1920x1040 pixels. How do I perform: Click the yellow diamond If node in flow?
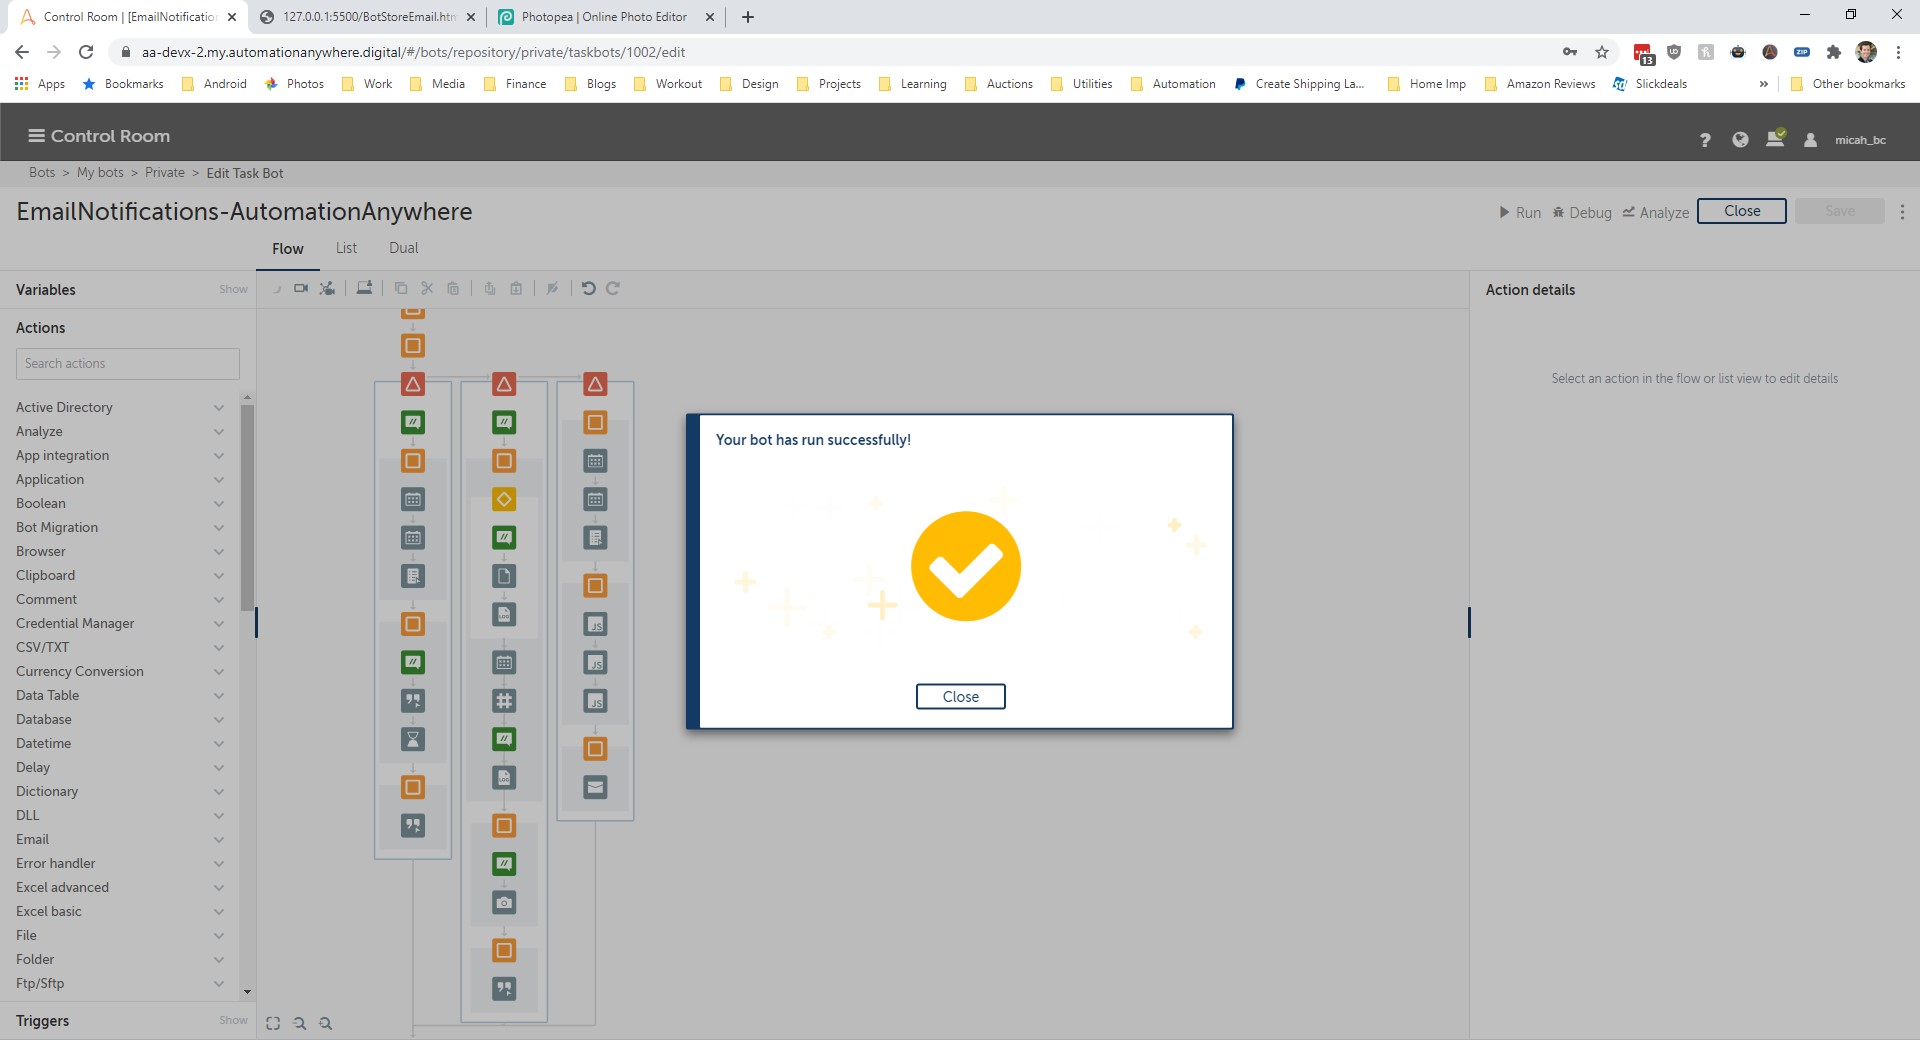504,499
